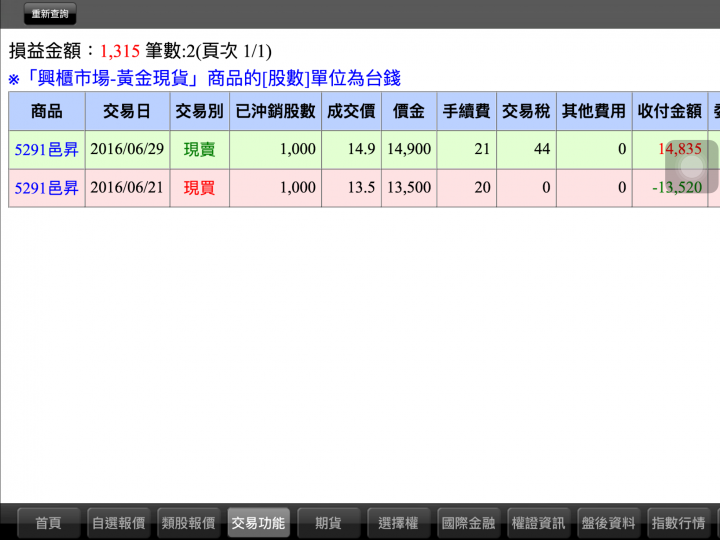
Task: Select amount cell 14,900
Action: point(409,149)
